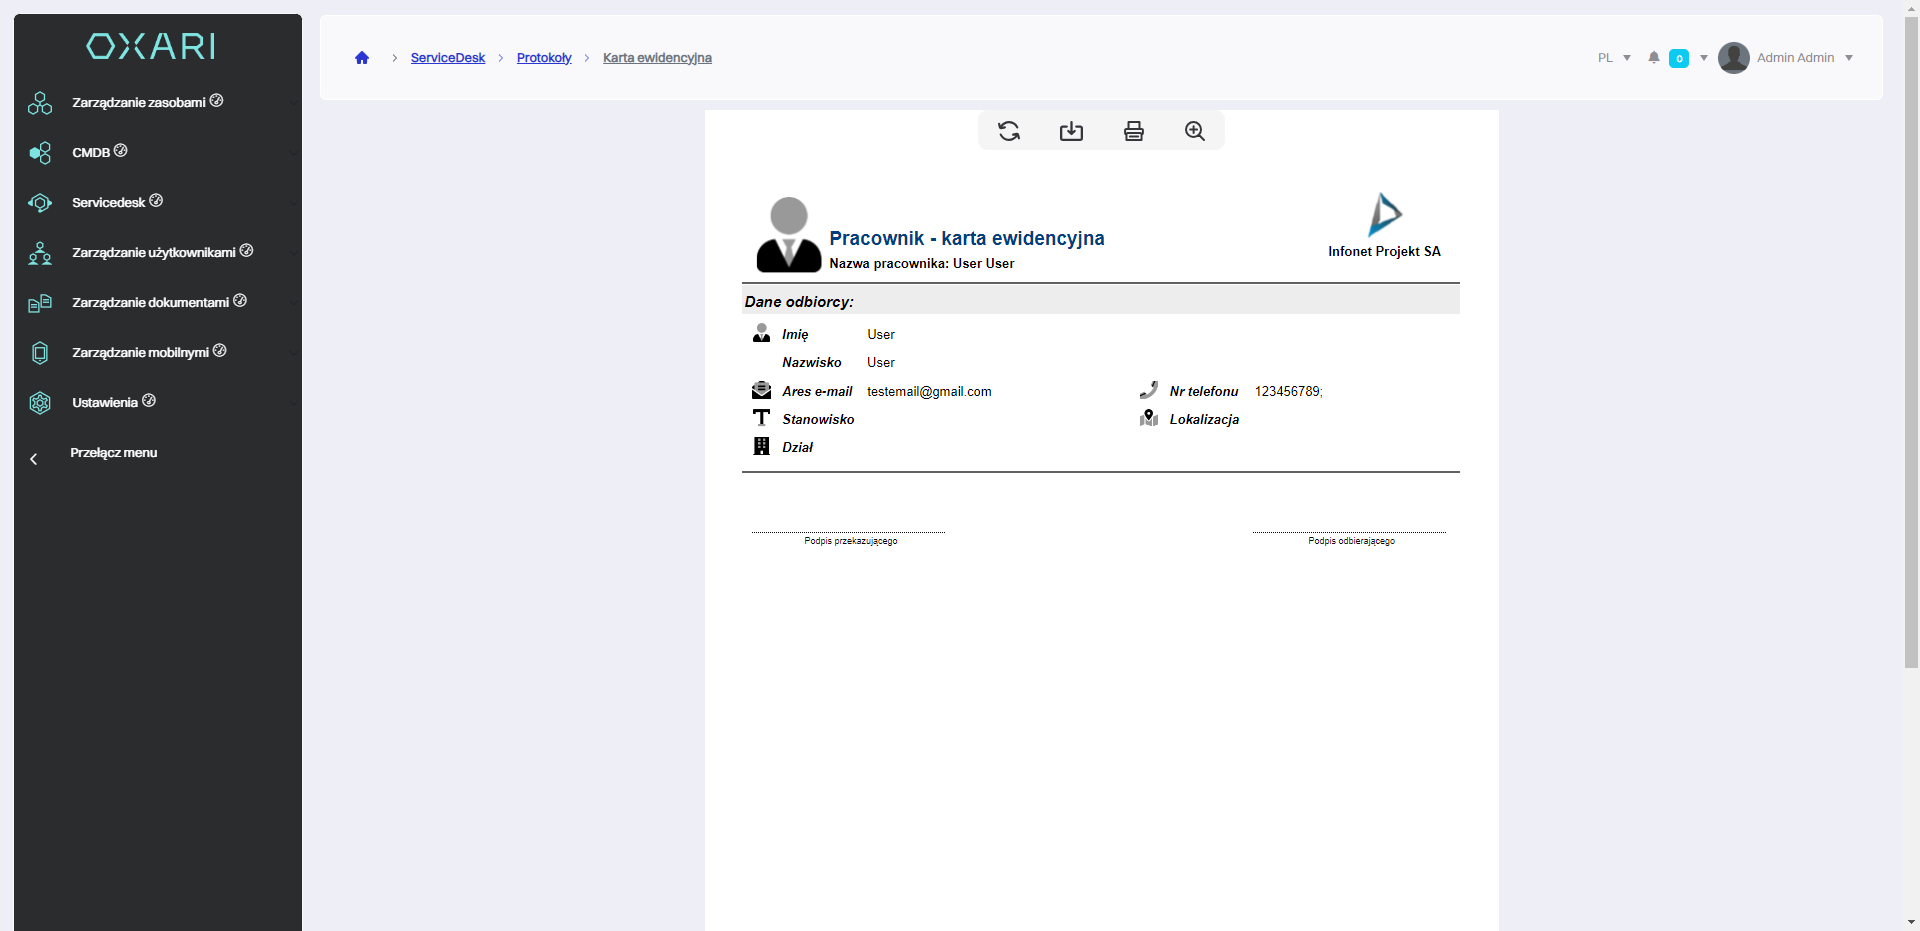Open Ustawienia settings menu
1920x931 pixels.
(x=105, y=403)
